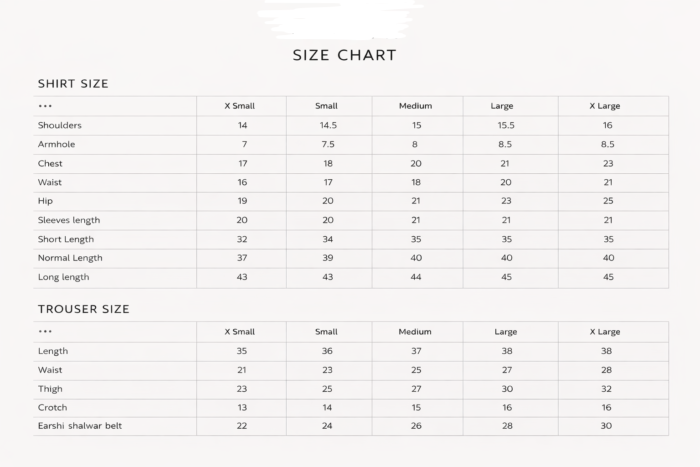Select Thigh value for Medium size

pos(416,389)
